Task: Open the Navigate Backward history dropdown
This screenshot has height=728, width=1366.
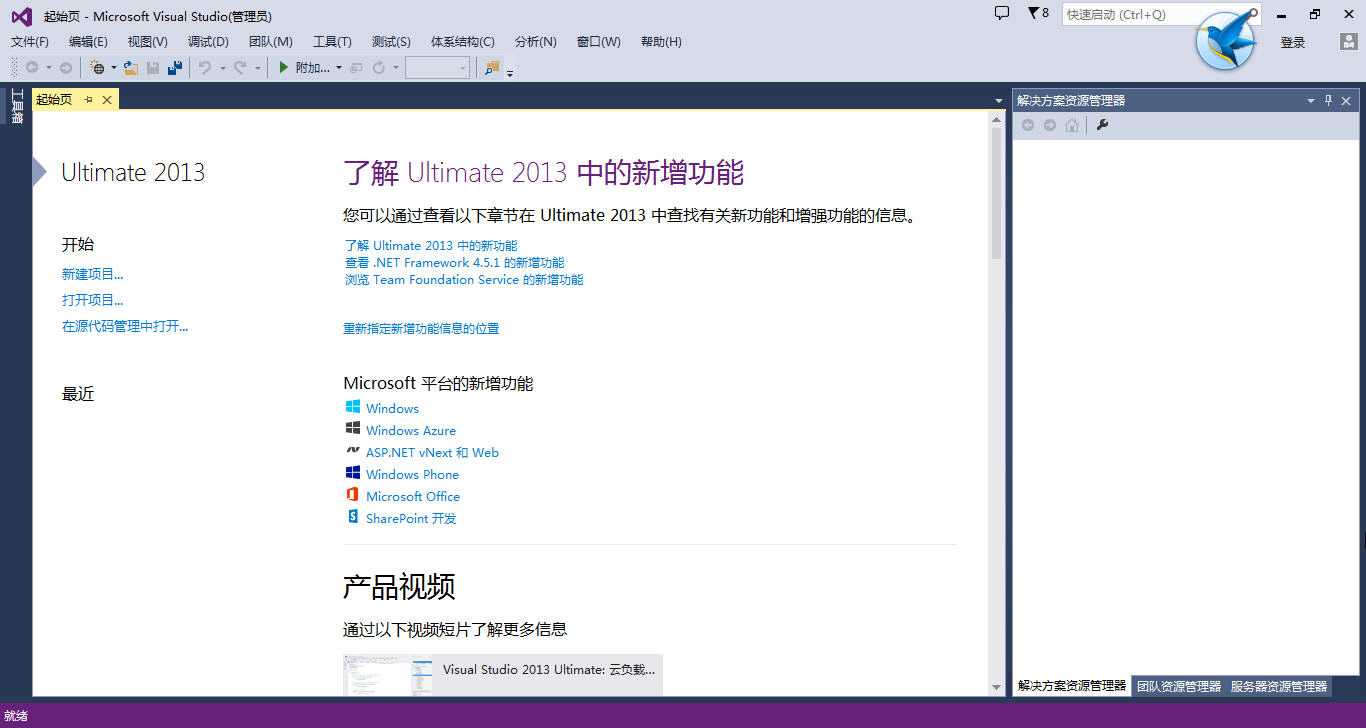Action: [47, 68]
